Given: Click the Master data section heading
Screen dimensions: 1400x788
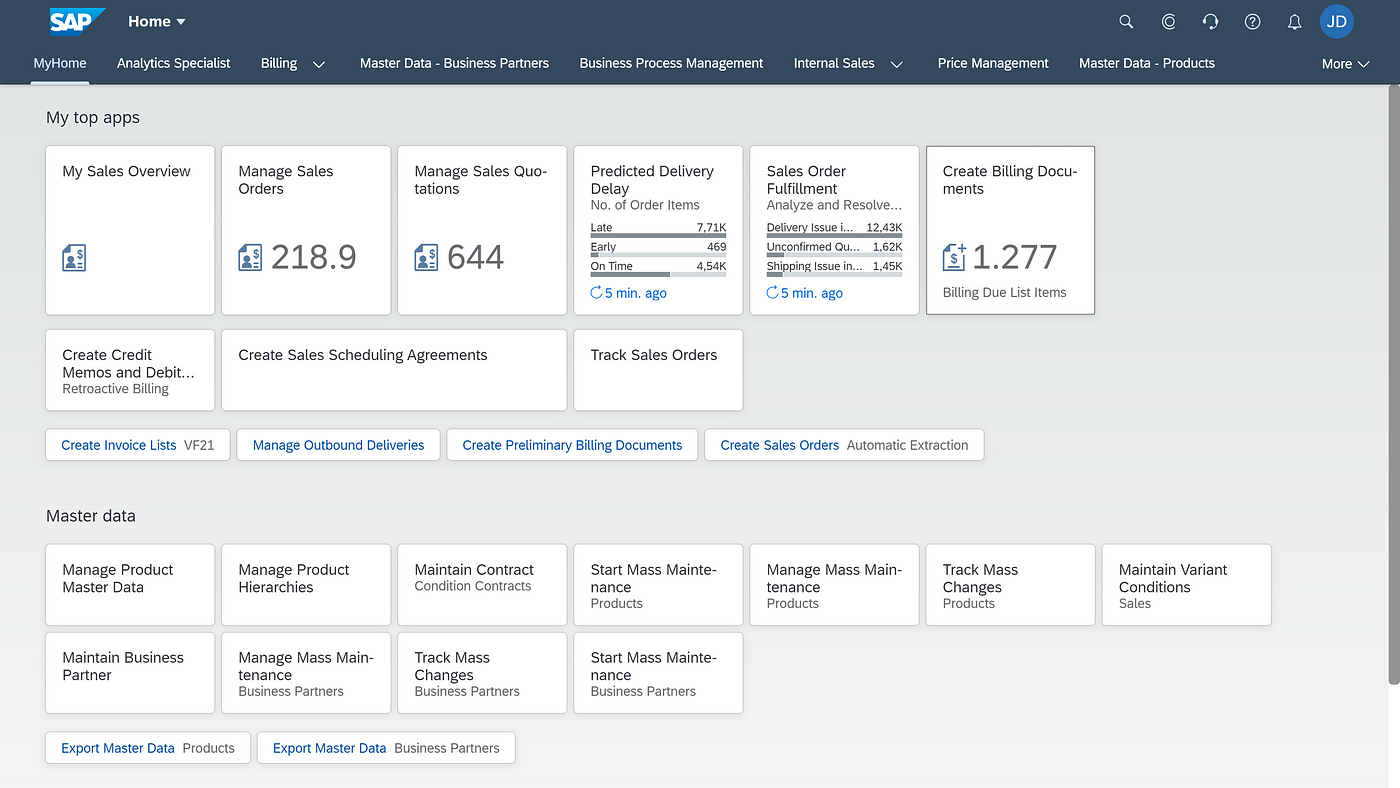Looking at the screenshot, I should (91, 516).
